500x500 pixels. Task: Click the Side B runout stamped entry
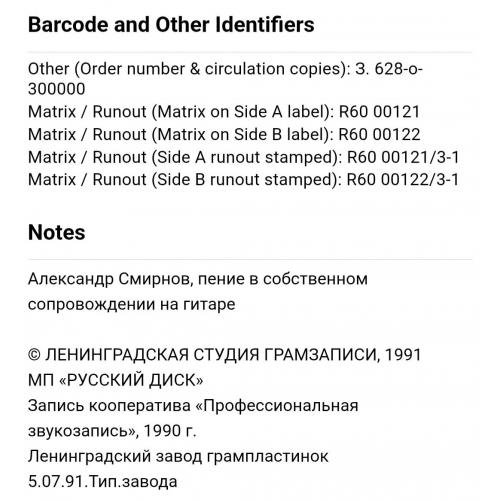pos(245,180)
